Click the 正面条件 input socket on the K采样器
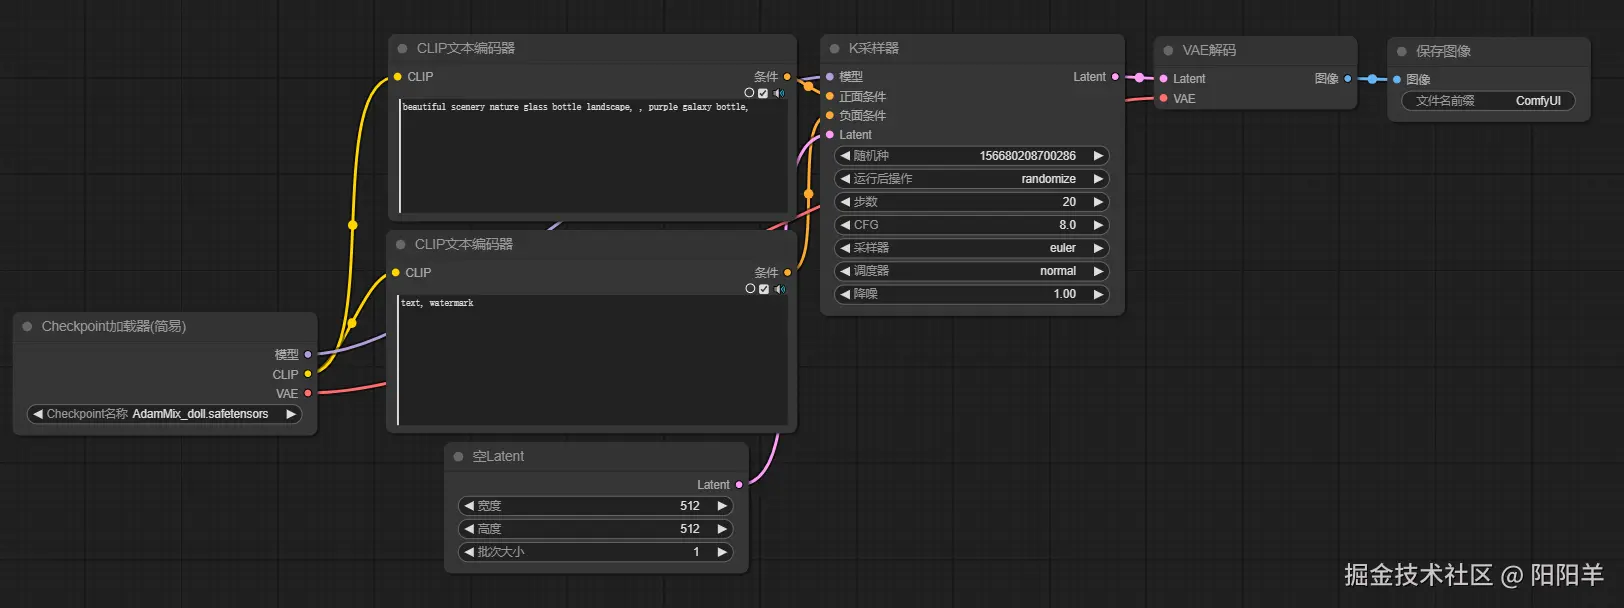This screenshot has width=1624, height=608. click(x=830, y=96)
